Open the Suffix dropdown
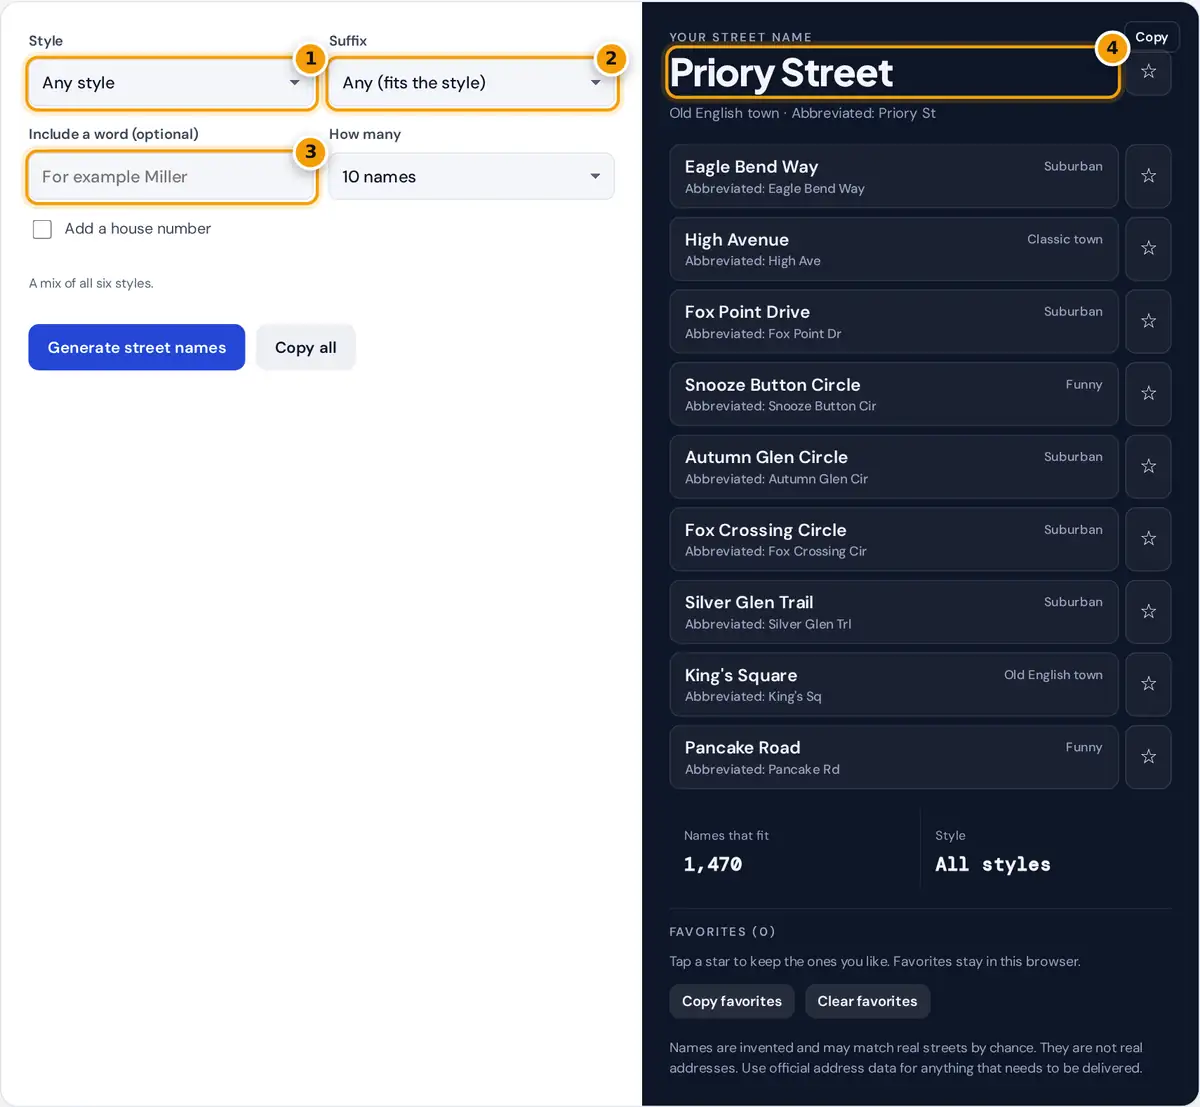Viewport: 1200px width, 1107px height. (x=472, y=83)
